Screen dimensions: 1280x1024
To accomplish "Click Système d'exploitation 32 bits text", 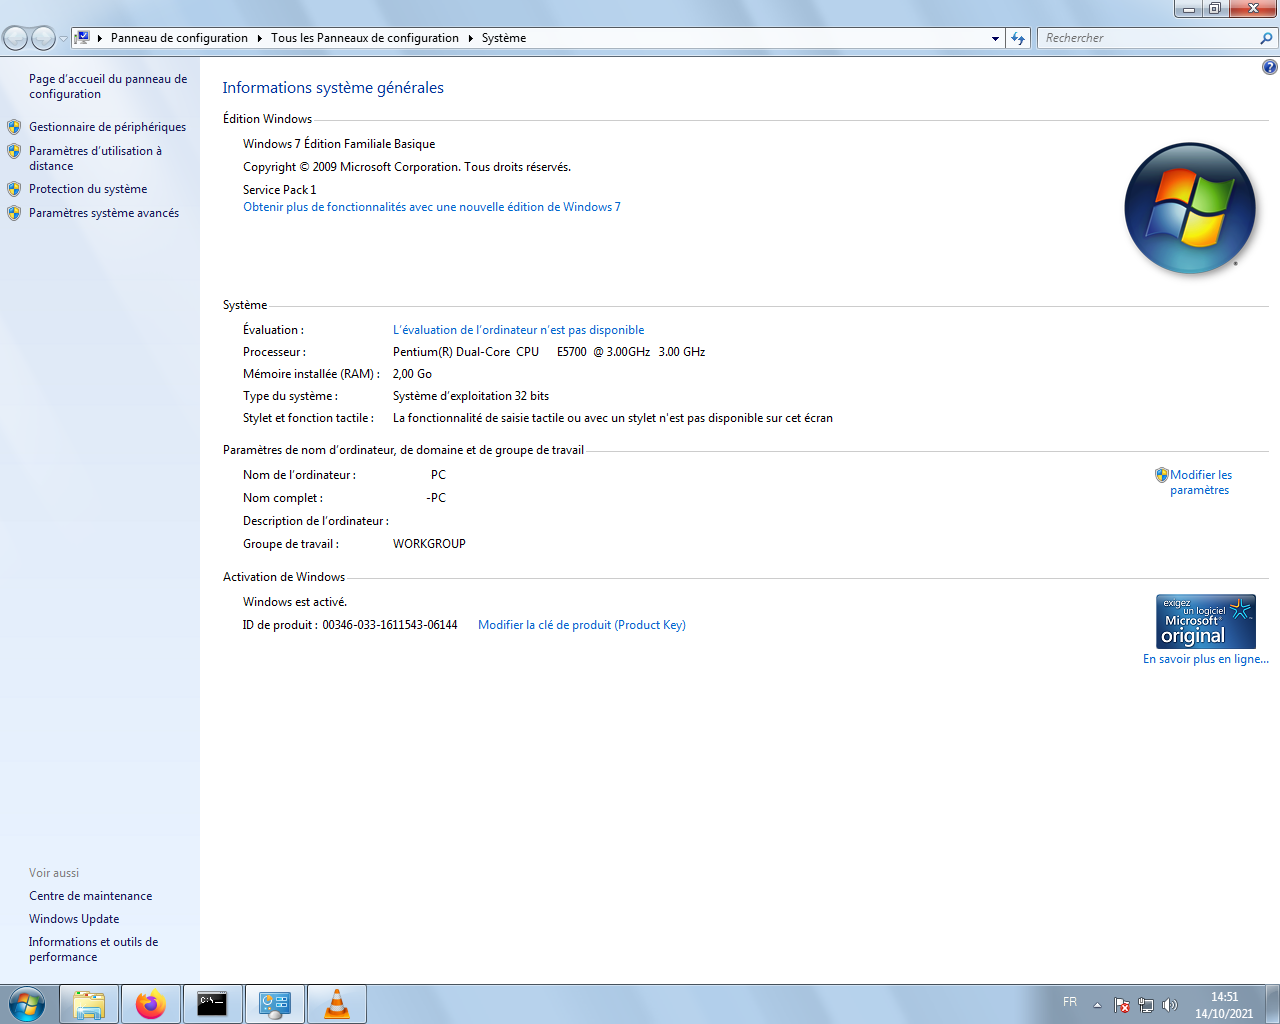I will pyautogui.click(x=471, y=396).
